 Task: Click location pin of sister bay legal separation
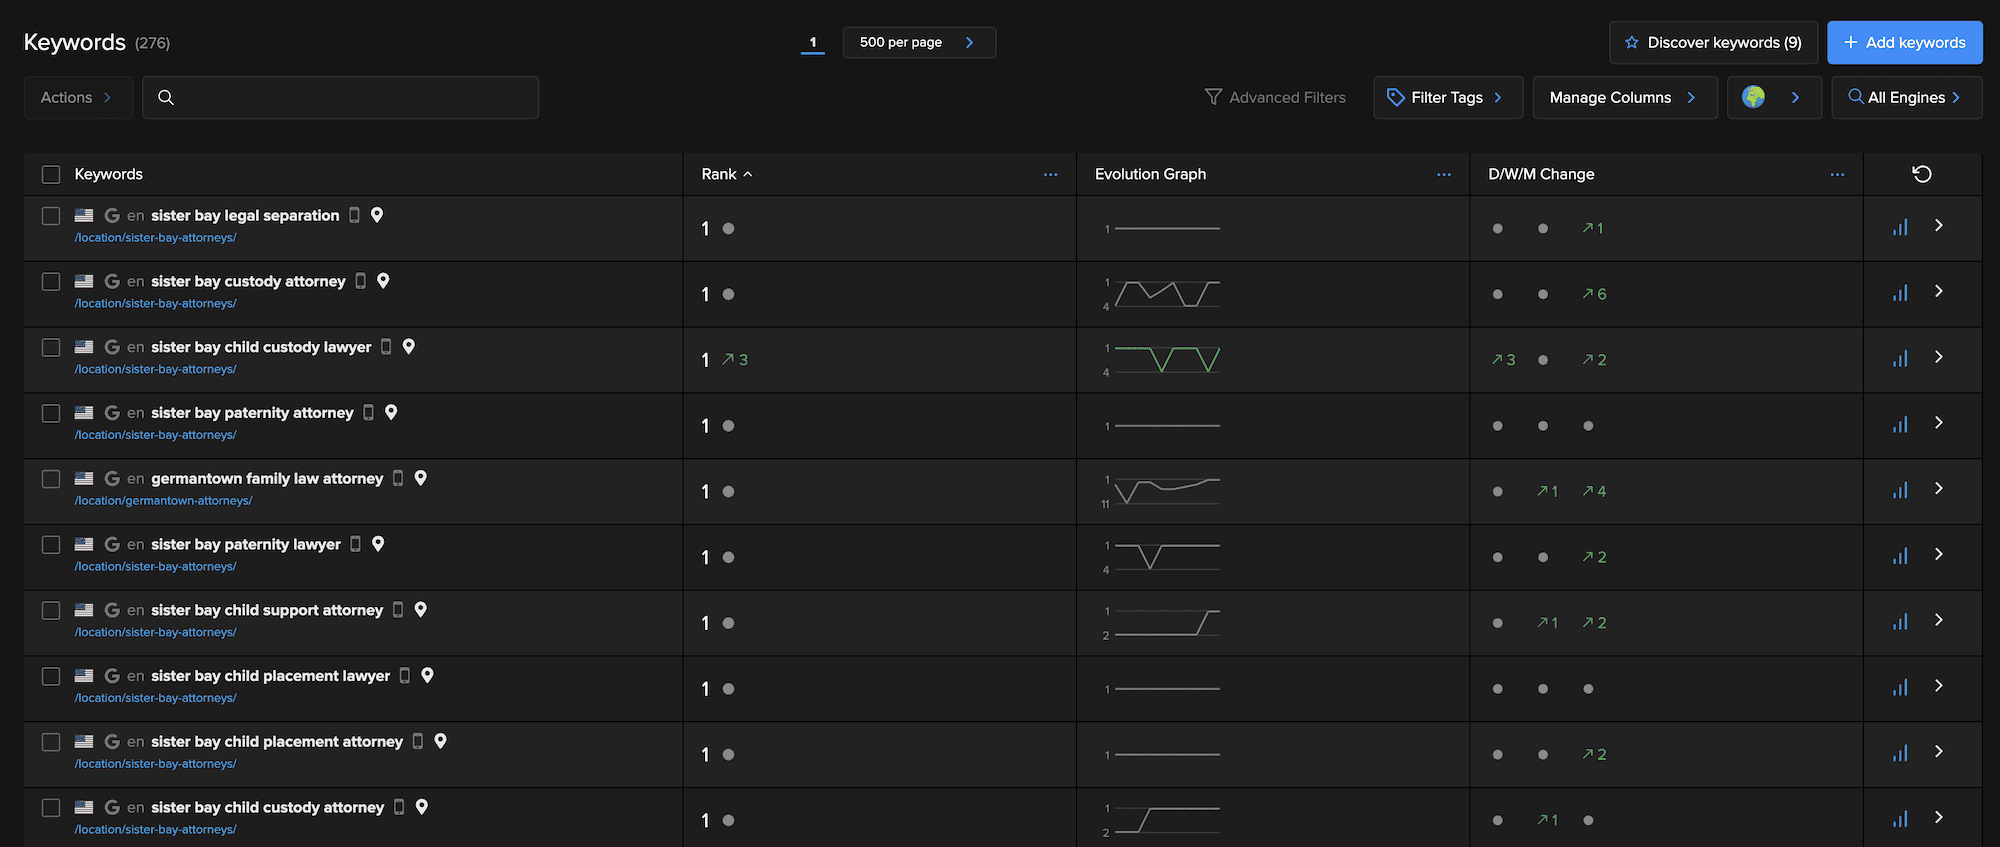click(x=377, y=215)
